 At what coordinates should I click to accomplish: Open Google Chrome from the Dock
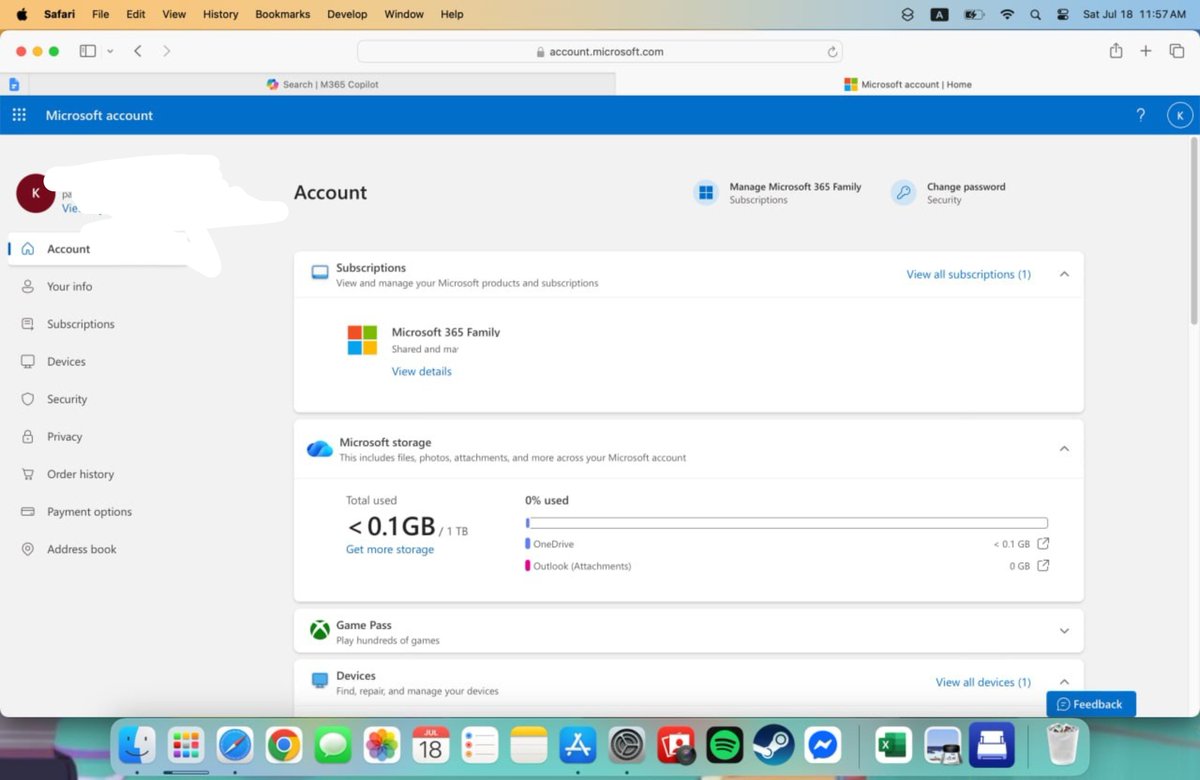pos(284,745)
